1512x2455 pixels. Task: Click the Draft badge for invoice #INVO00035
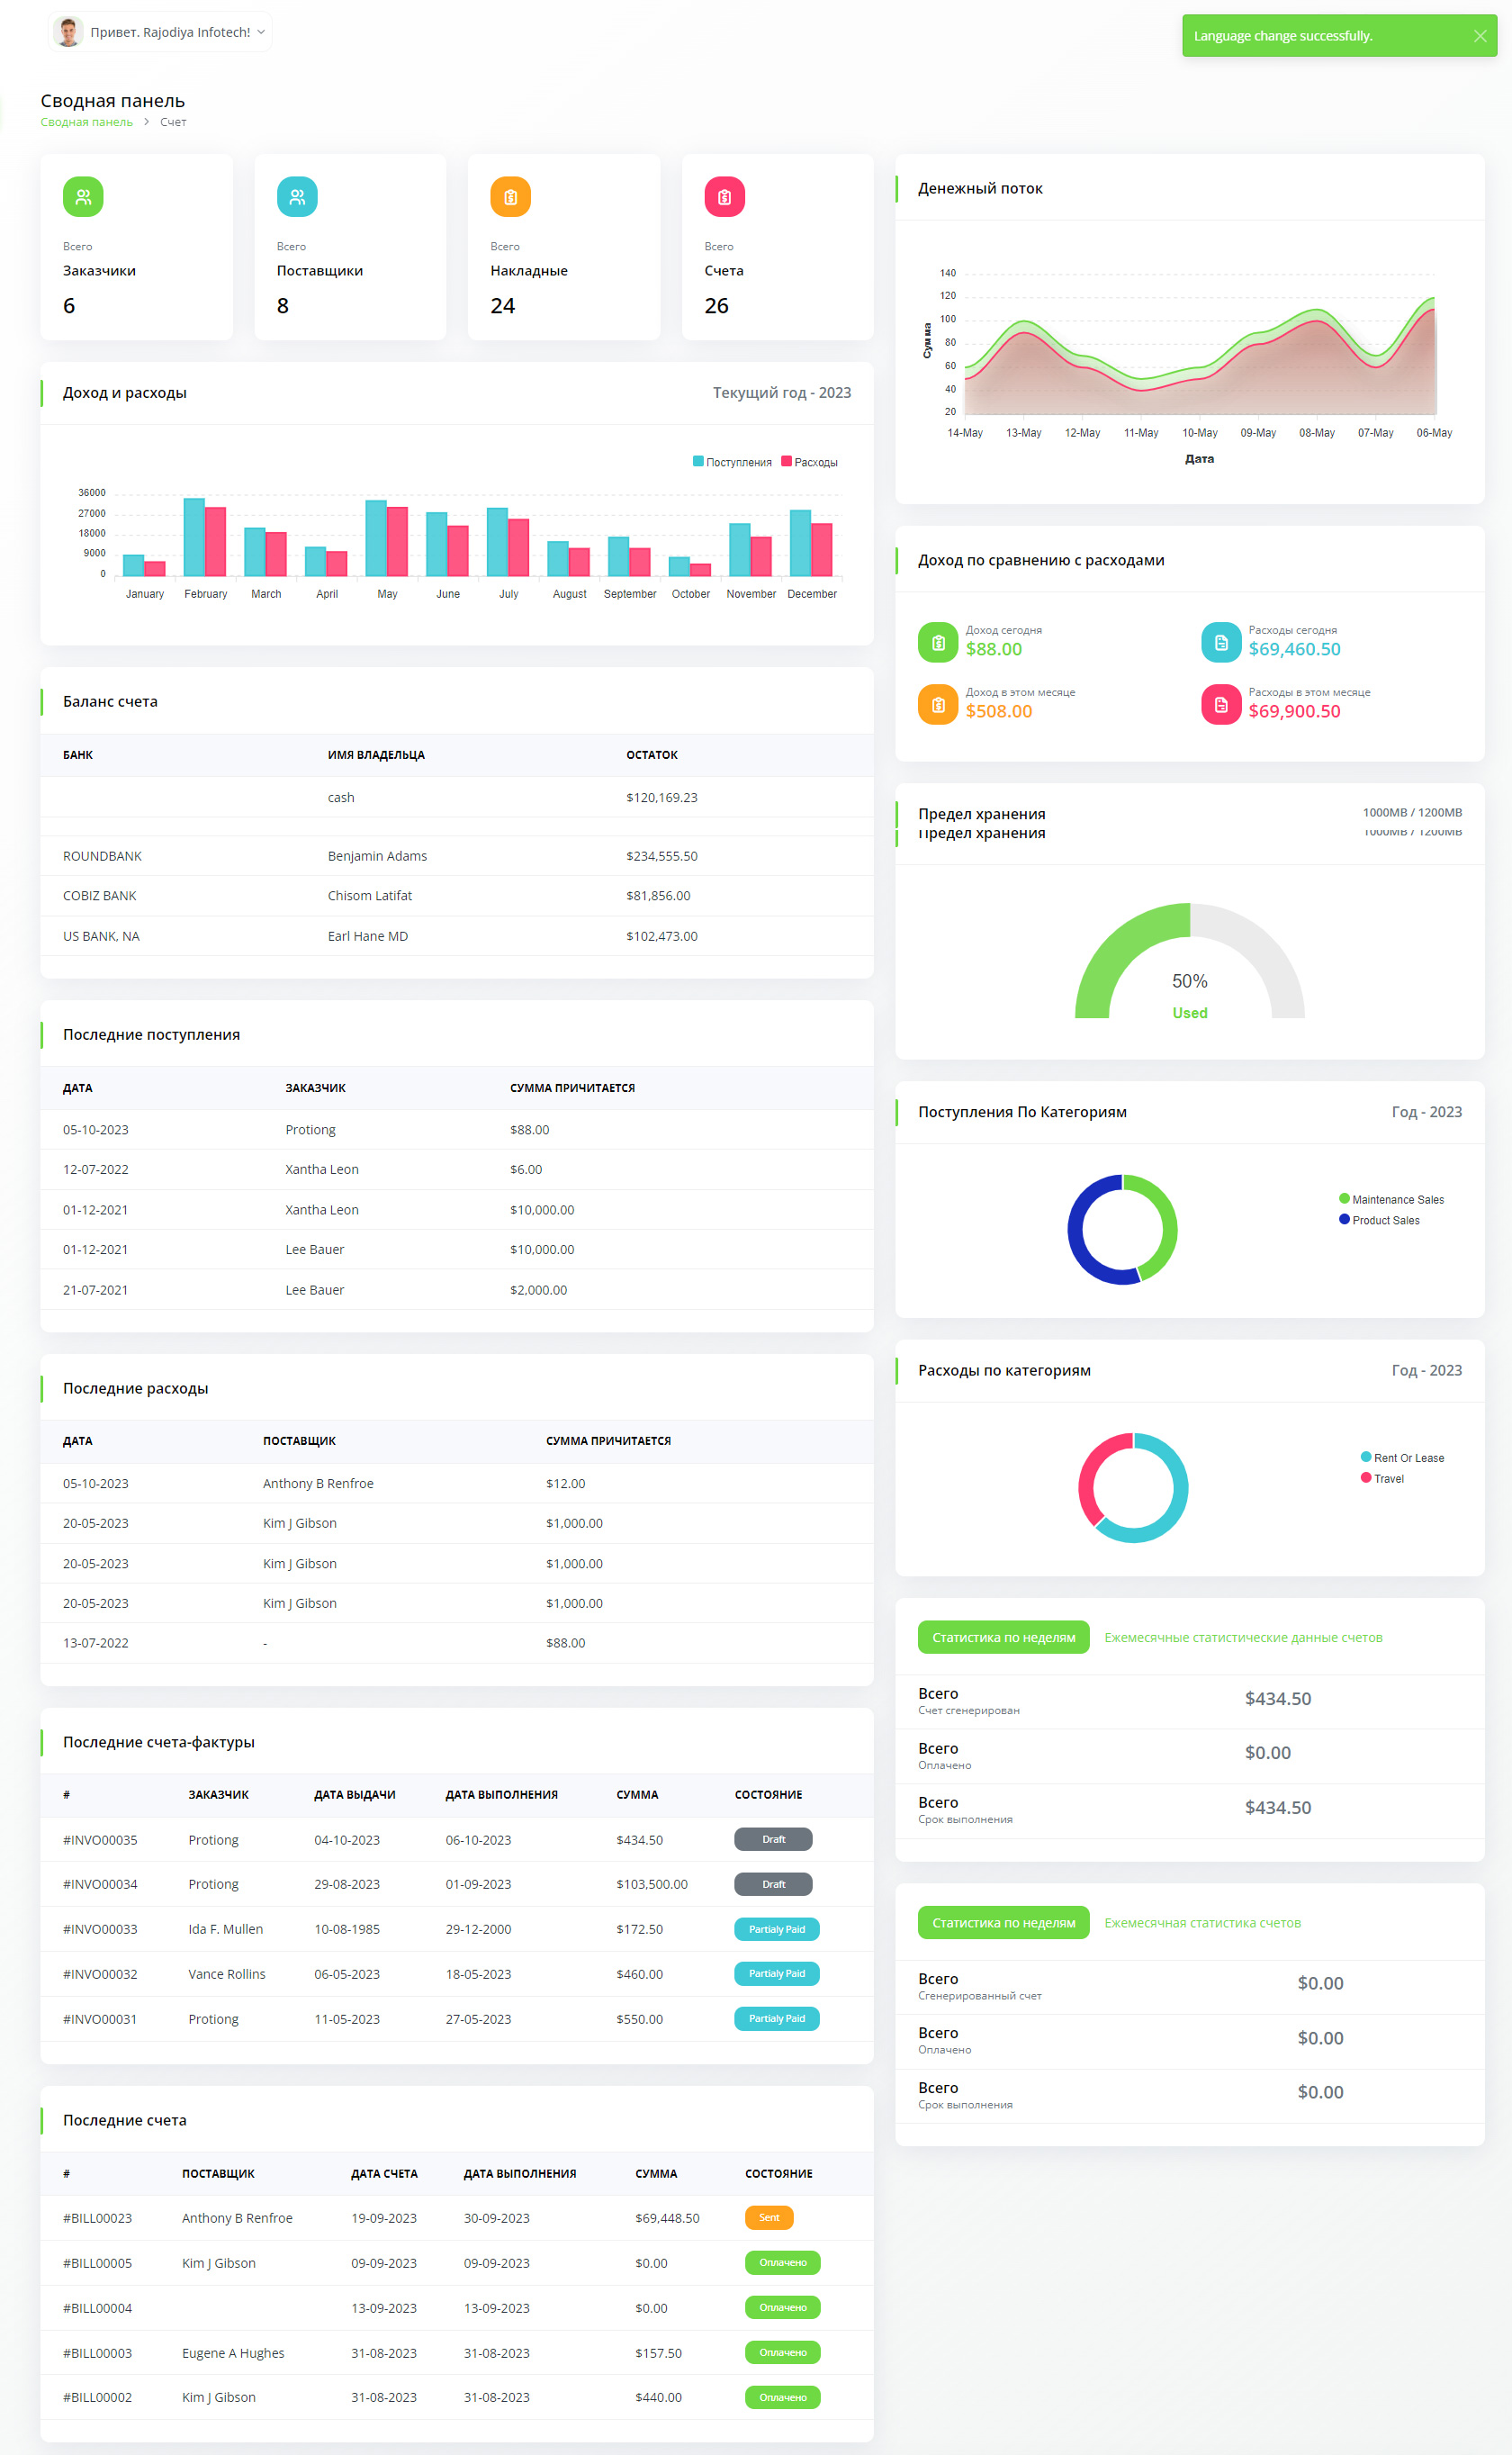tap(773, 1839)
